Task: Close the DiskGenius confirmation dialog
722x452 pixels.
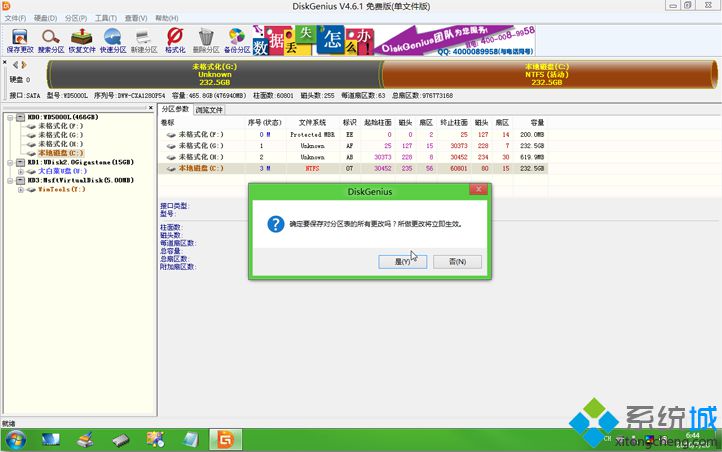Action: click(x=478, y=189)
